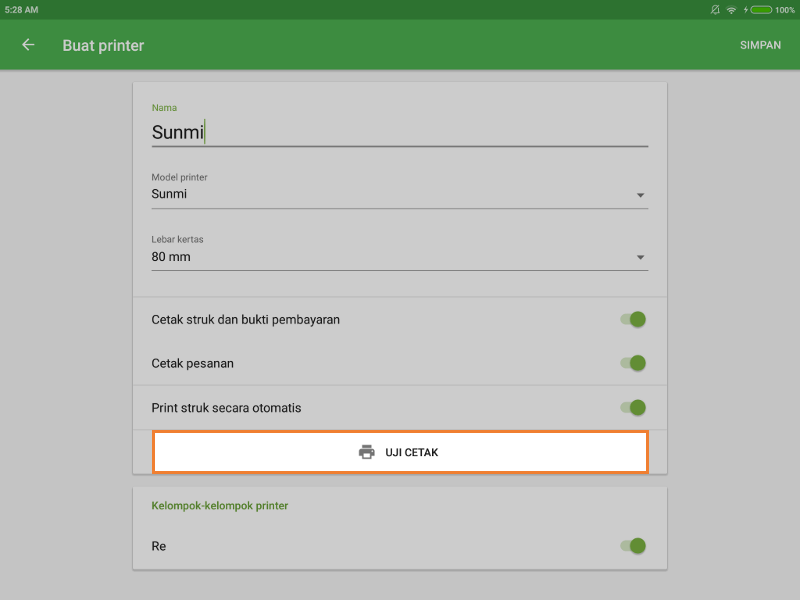Tap the 5:28 AM clock in status bar
This screenshot has width=800, height=600.
22,9
